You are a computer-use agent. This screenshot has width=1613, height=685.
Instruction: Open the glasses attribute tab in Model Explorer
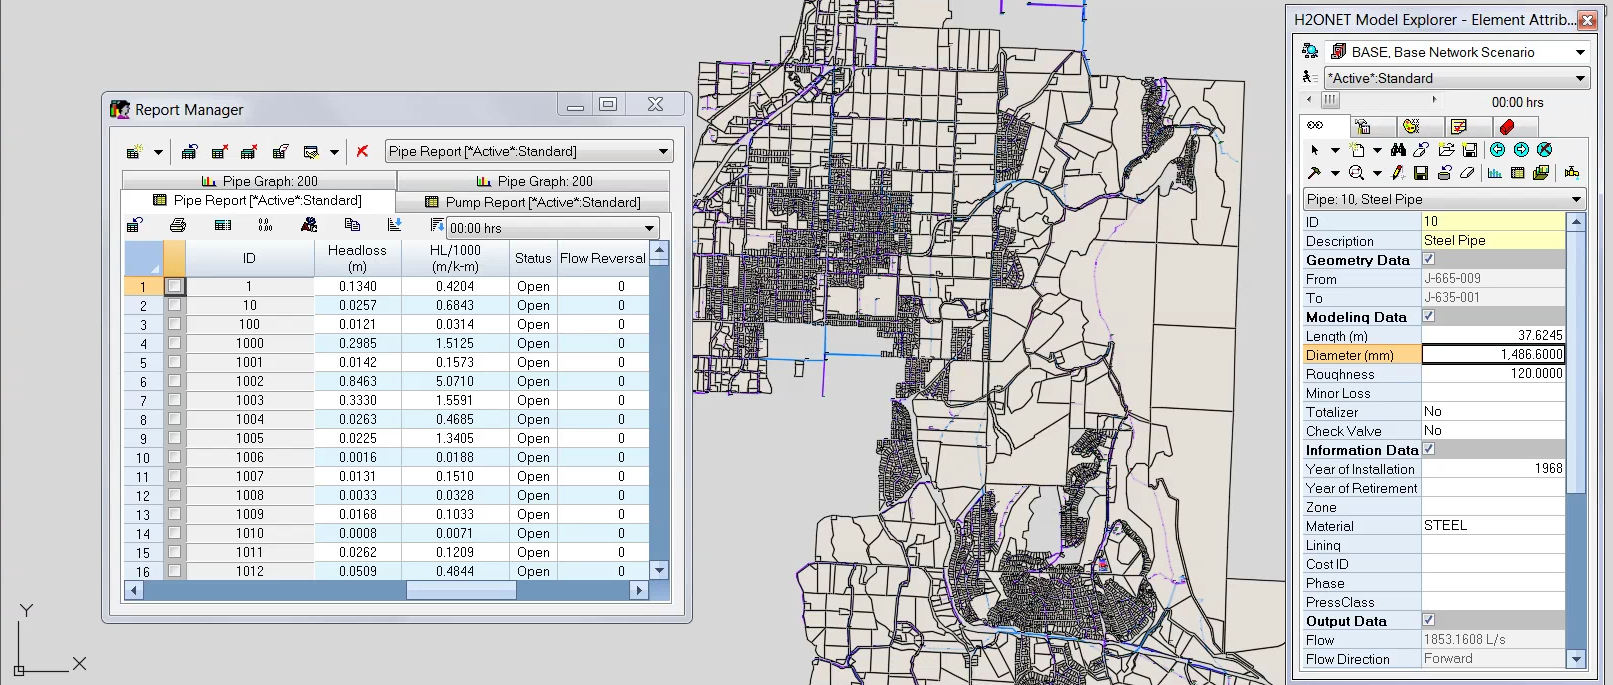pos(1323,126)
